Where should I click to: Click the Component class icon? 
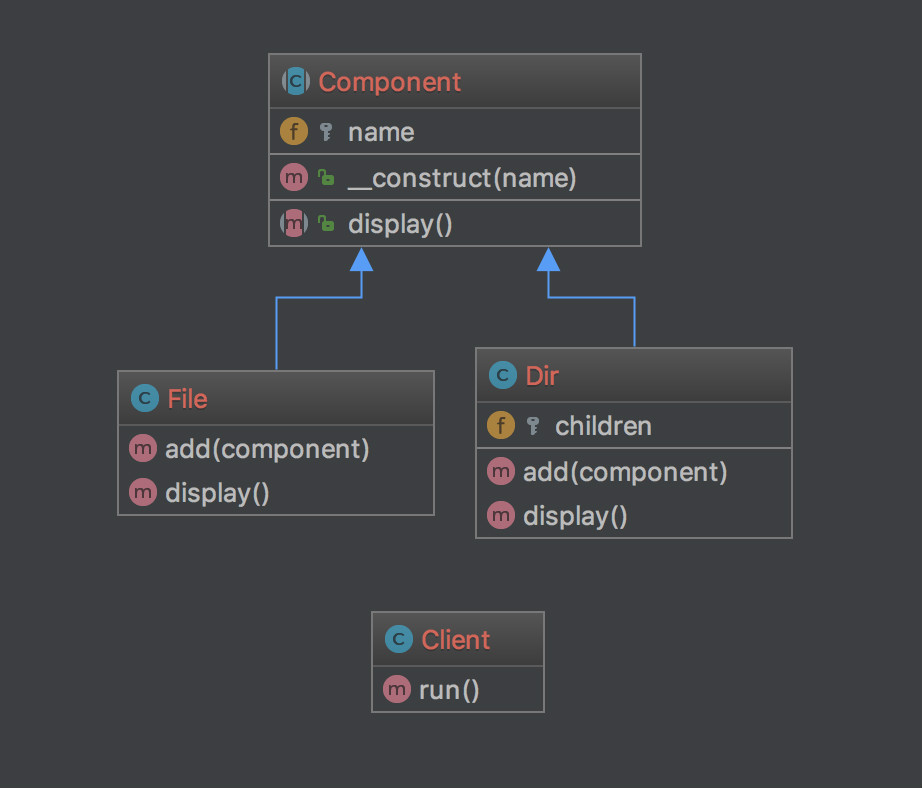coord(295,82)
